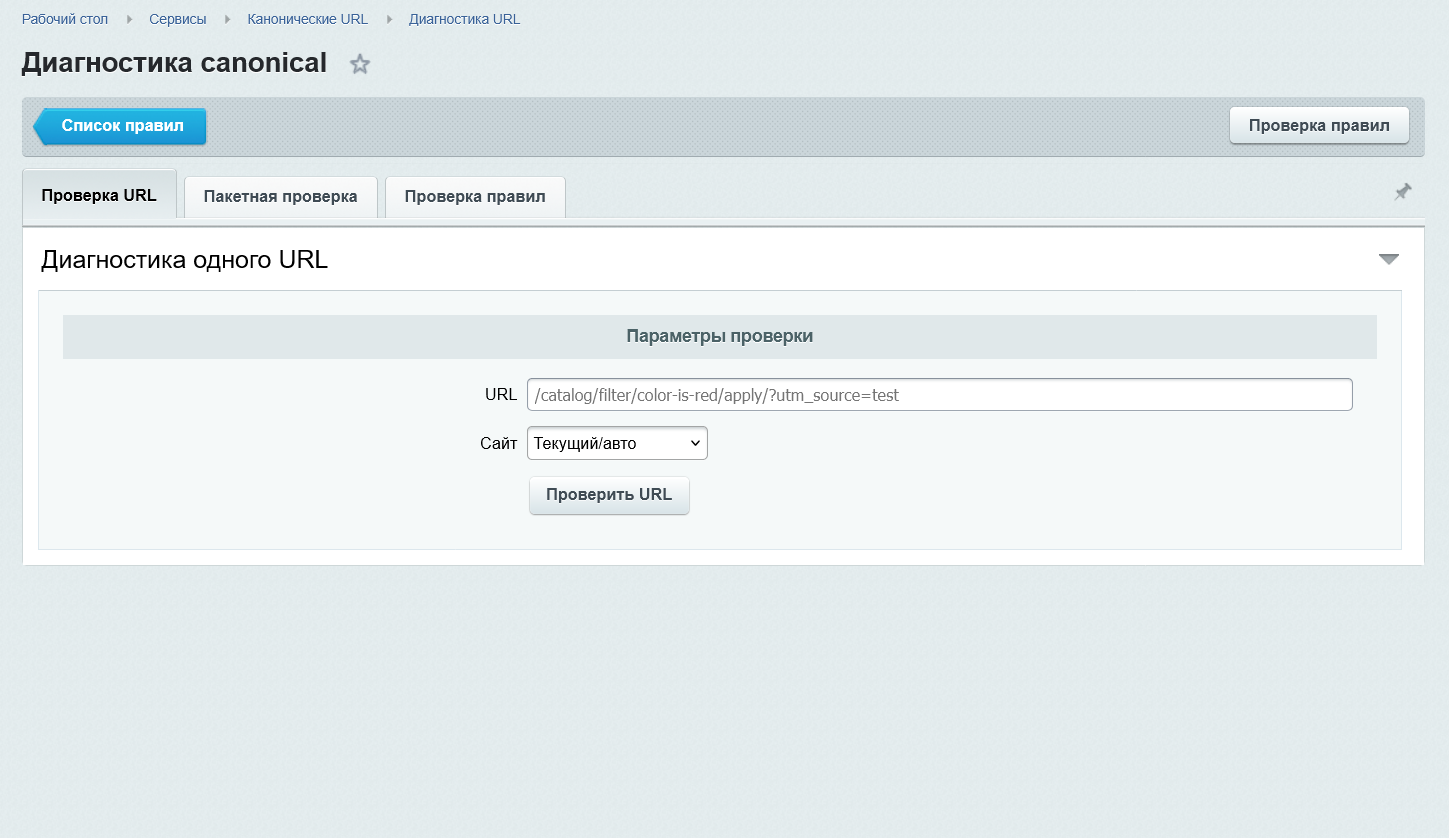Viewport: 1449px width, 838px height.
Task: Collapse the Диагностика одного URL section
Action: 1389,260
